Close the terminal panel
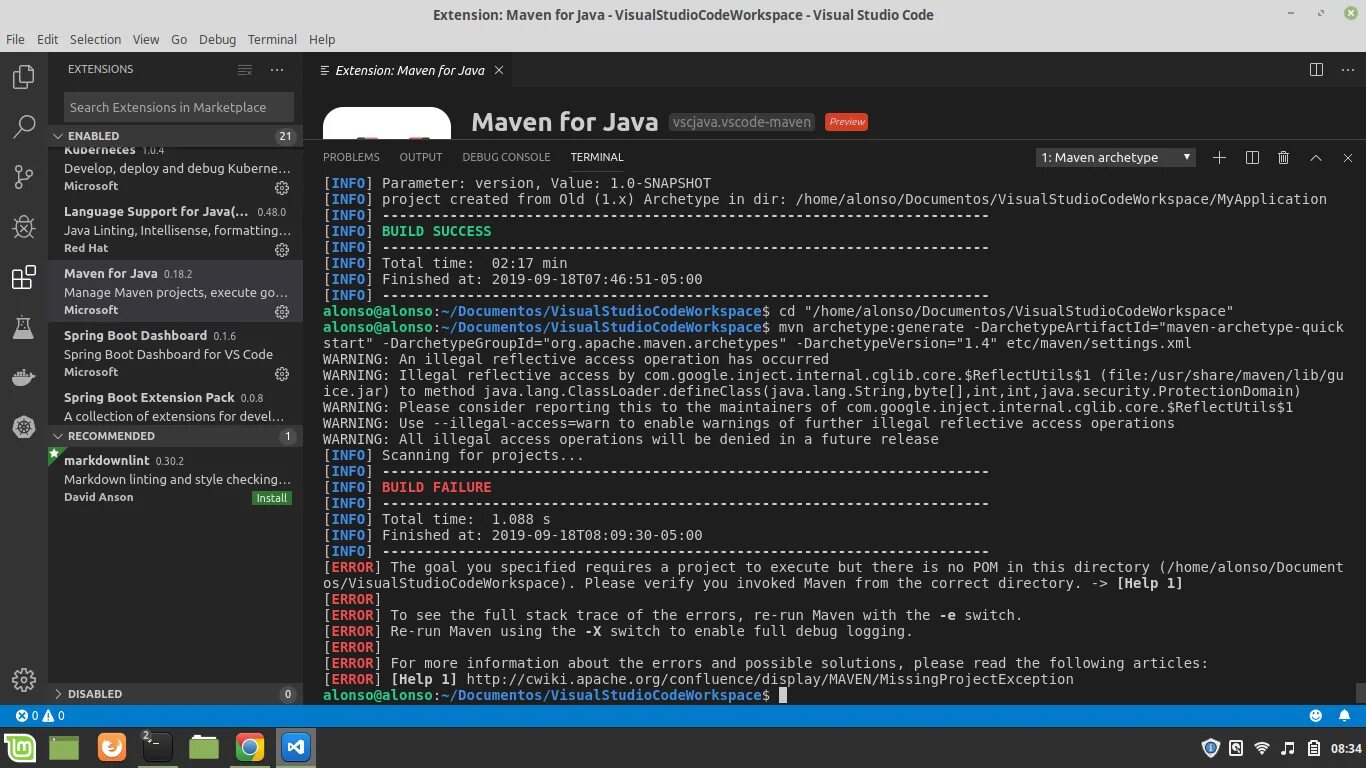Image resolution: width=1366 pixels, height=768 pixels. 1348,157
